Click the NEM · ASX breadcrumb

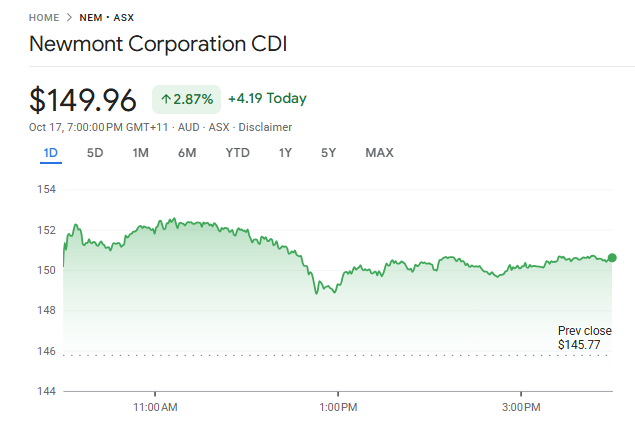point(106,18)
